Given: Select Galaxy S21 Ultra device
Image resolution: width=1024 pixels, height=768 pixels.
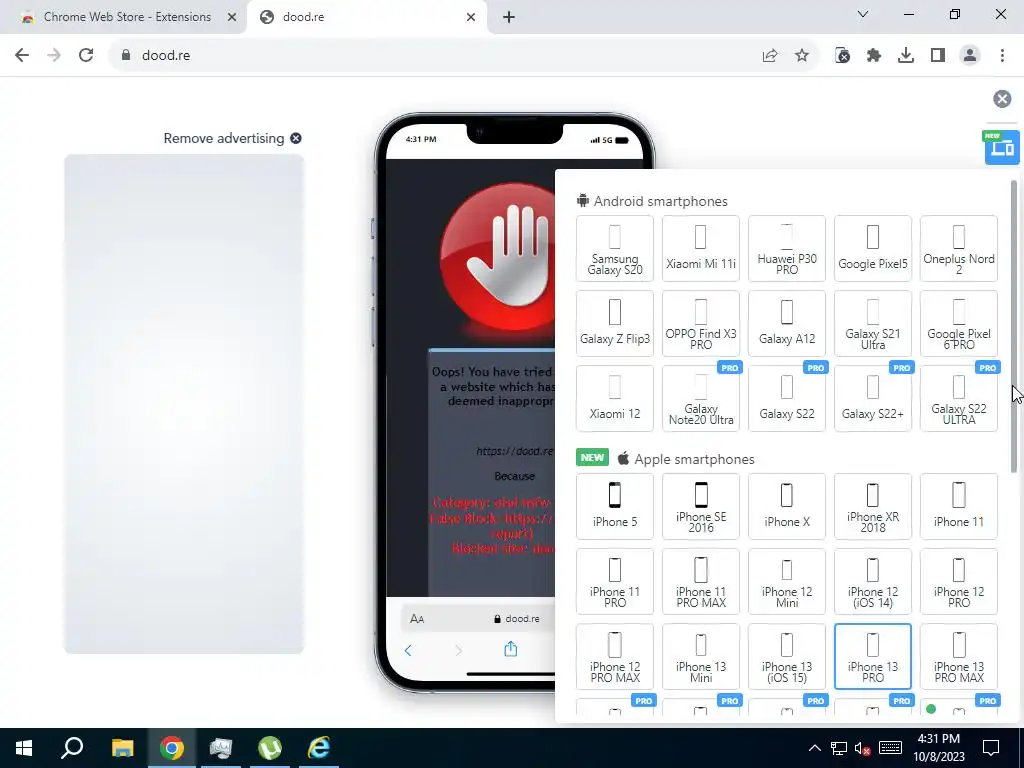Looking at the screenshot, I should click(x=872, y=324).
